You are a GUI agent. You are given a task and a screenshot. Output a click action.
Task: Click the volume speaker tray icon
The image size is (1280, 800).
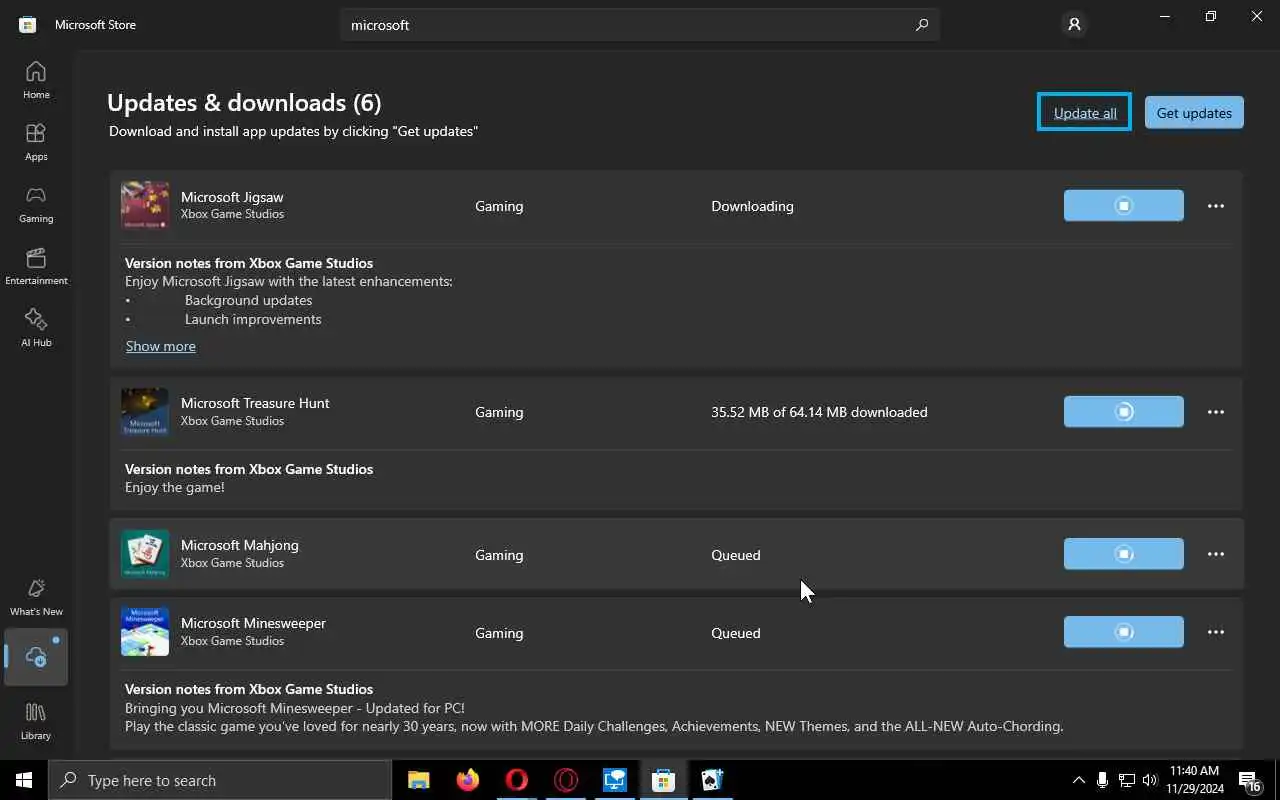click(x=1150, y=780)
